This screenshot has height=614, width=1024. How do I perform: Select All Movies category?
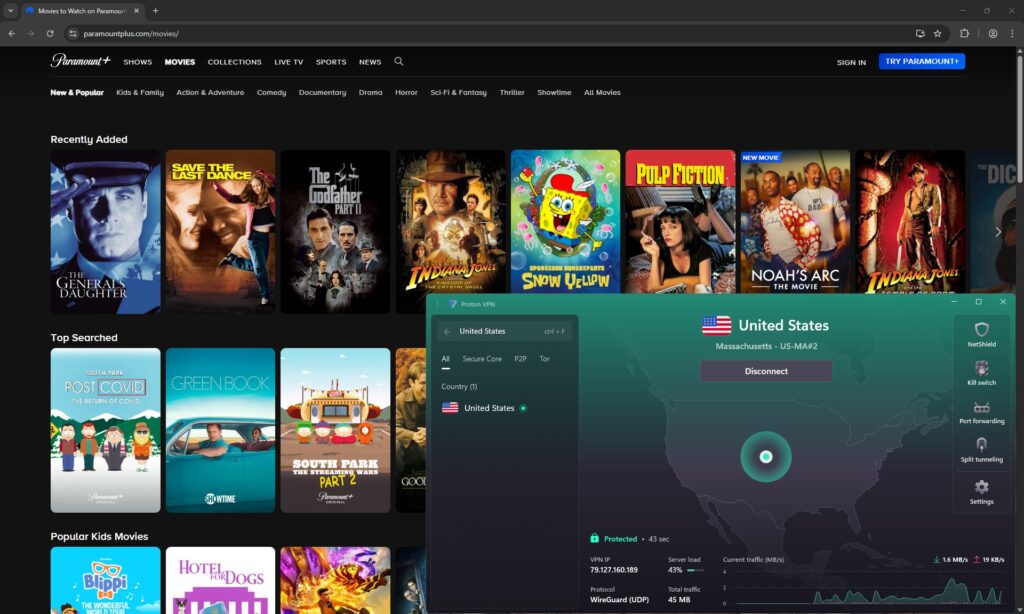point(602,93)
